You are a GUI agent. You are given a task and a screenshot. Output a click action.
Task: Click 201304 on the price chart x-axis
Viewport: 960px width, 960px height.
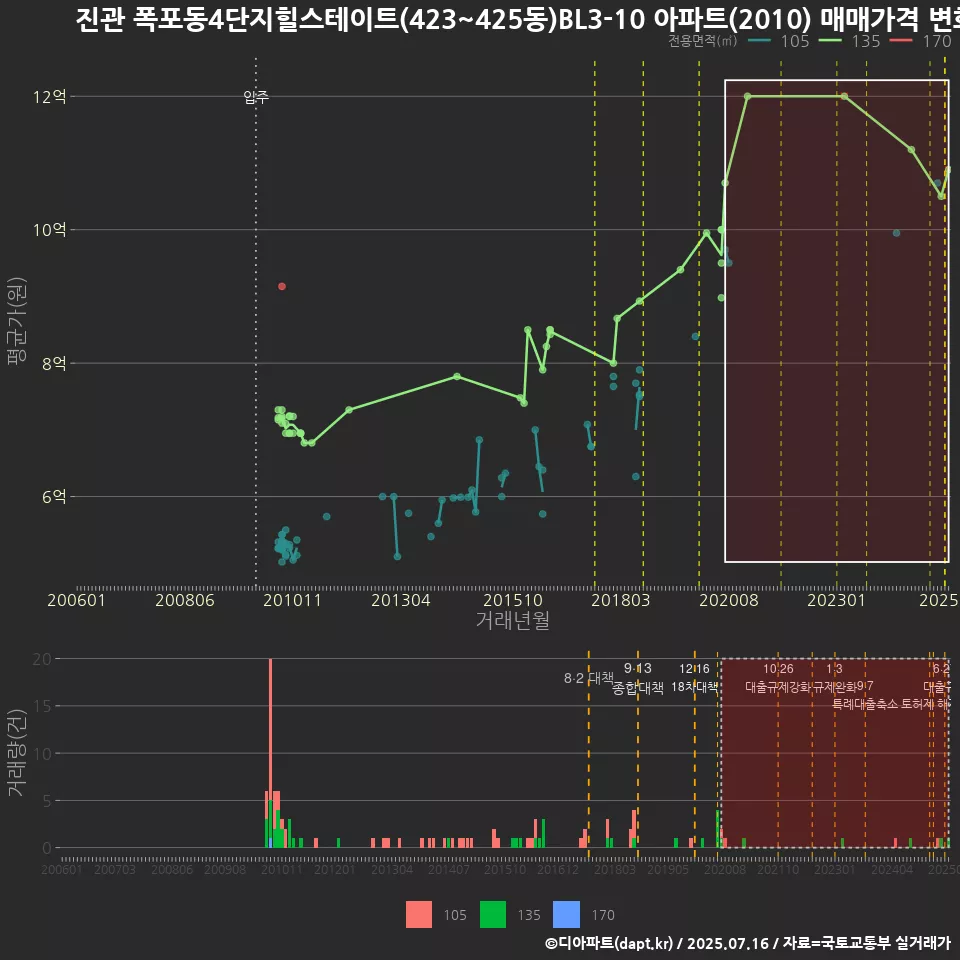[400, 600]
